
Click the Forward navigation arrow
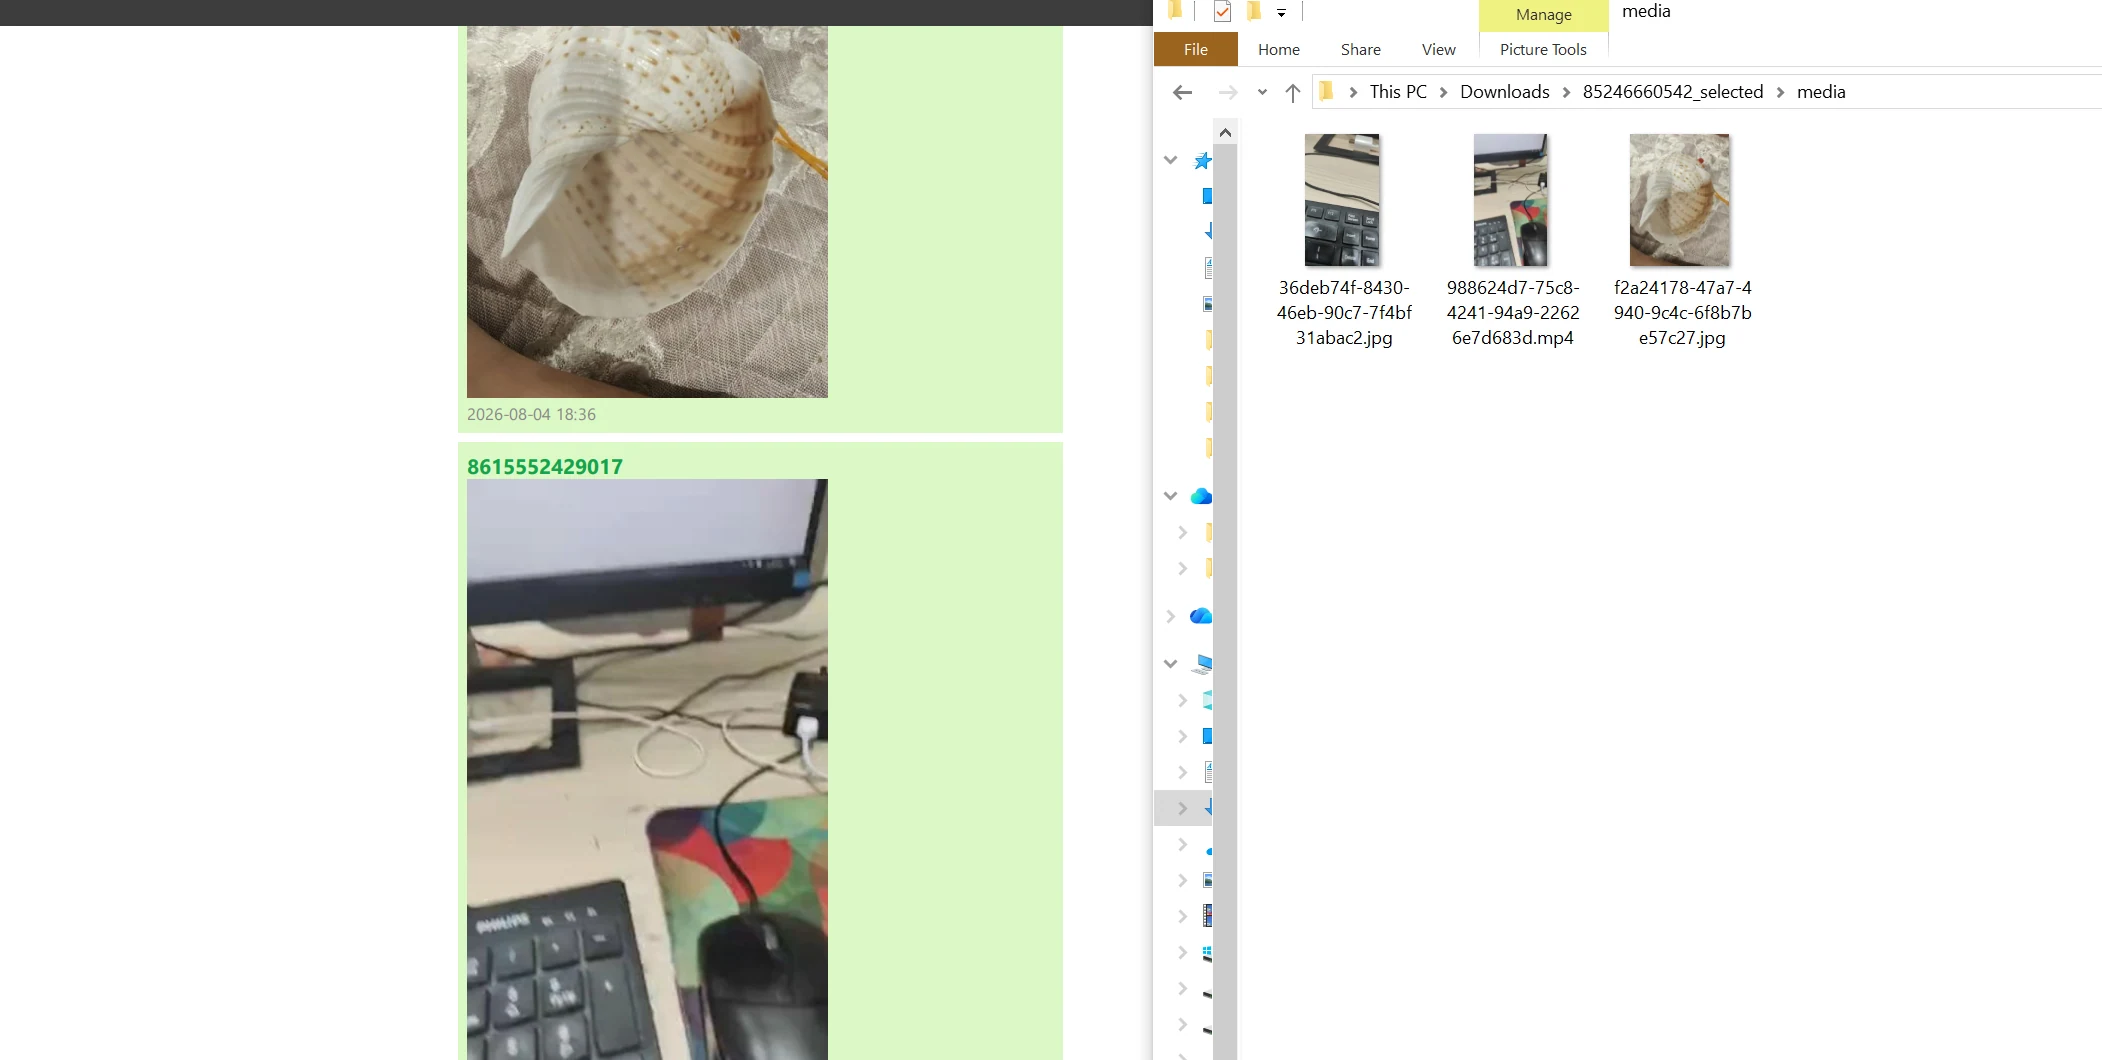1228,92
